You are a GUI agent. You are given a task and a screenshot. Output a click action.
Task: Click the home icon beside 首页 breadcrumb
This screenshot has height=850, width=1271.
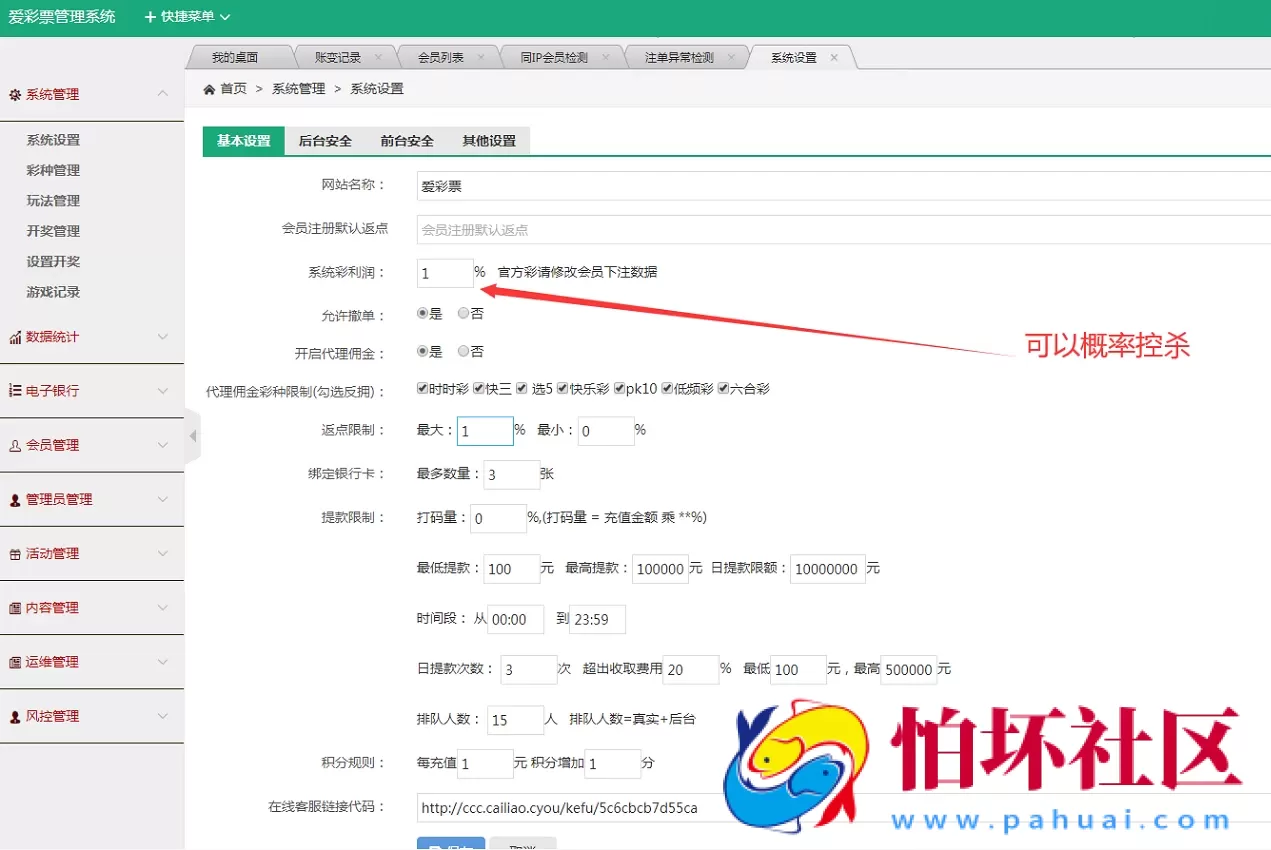[211, 88]
